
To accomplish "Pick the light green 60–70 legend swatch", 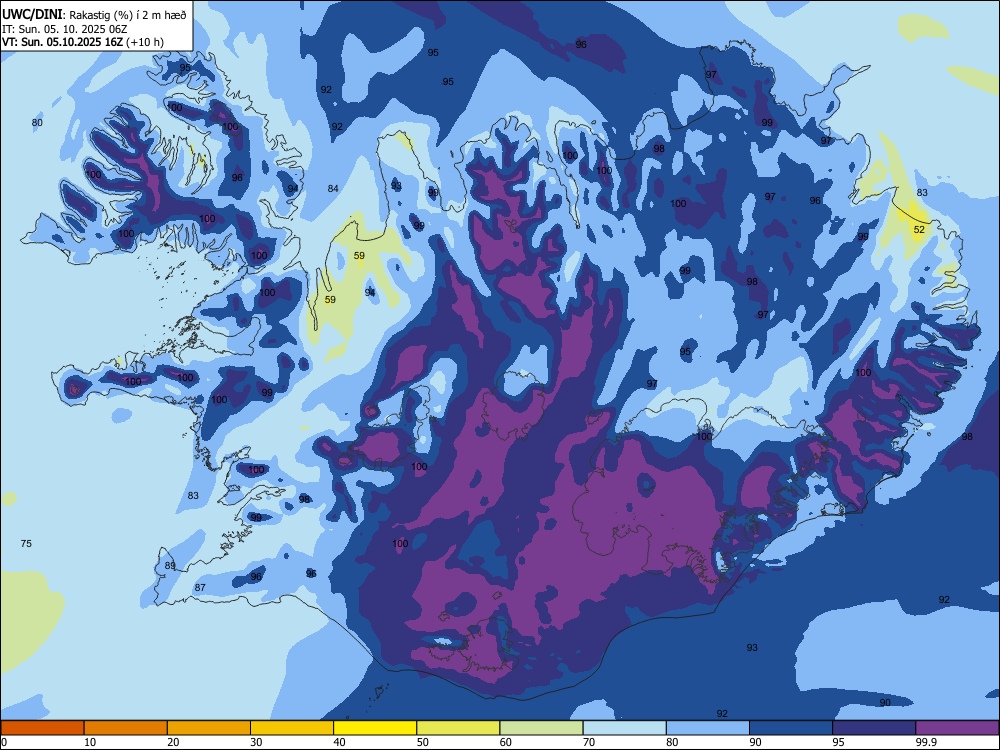I will pyautogui.click(x=541, y=728).
